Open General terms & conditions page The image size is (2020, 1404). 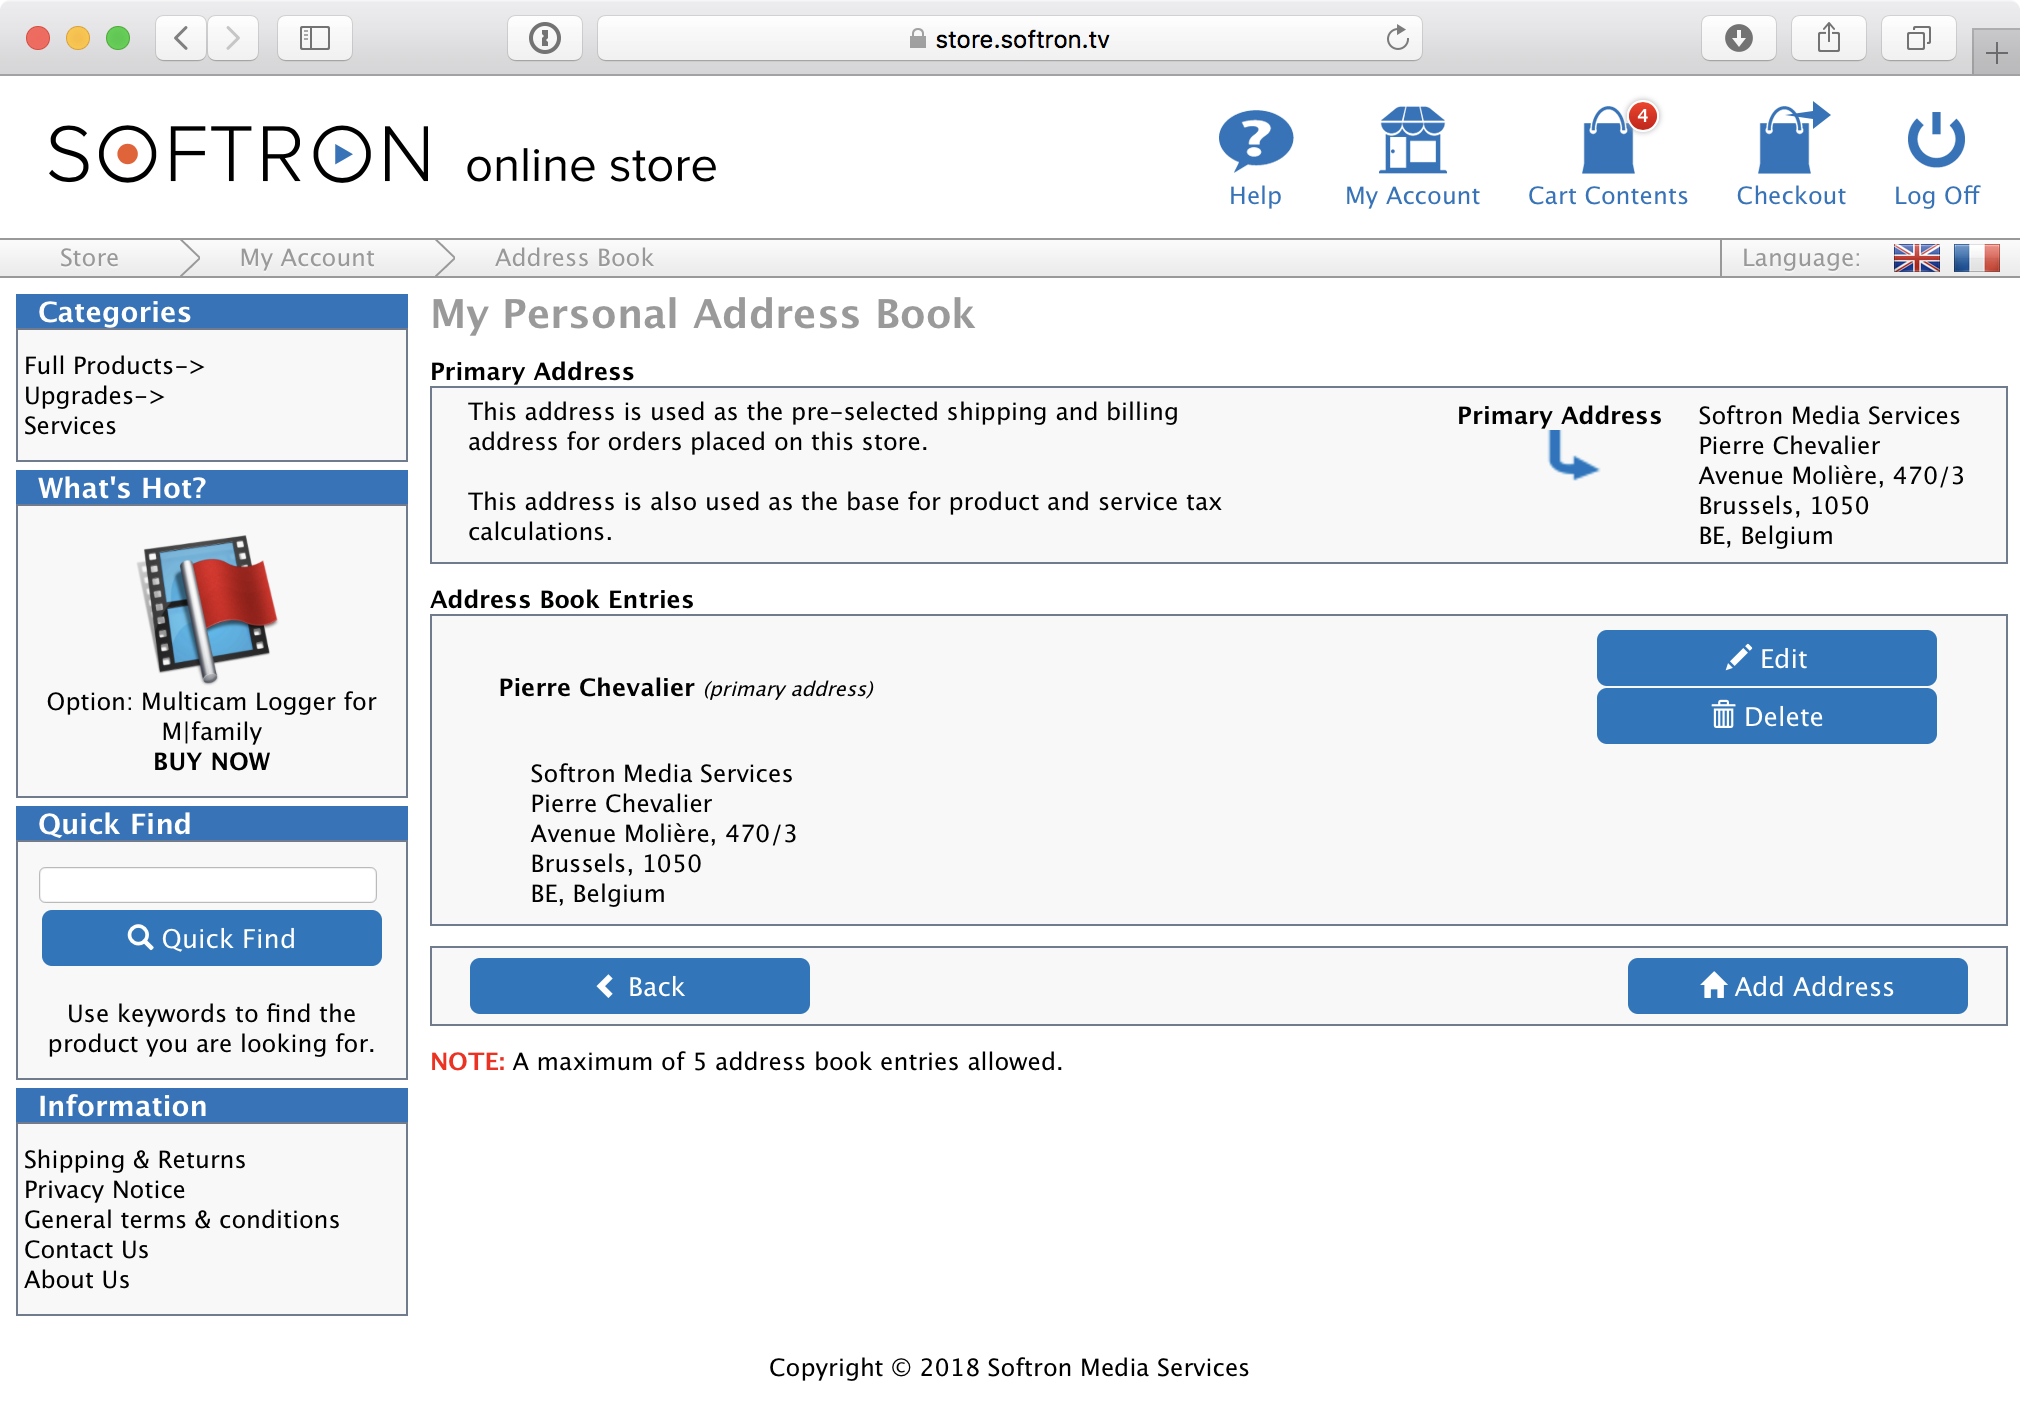[182, 1220]
